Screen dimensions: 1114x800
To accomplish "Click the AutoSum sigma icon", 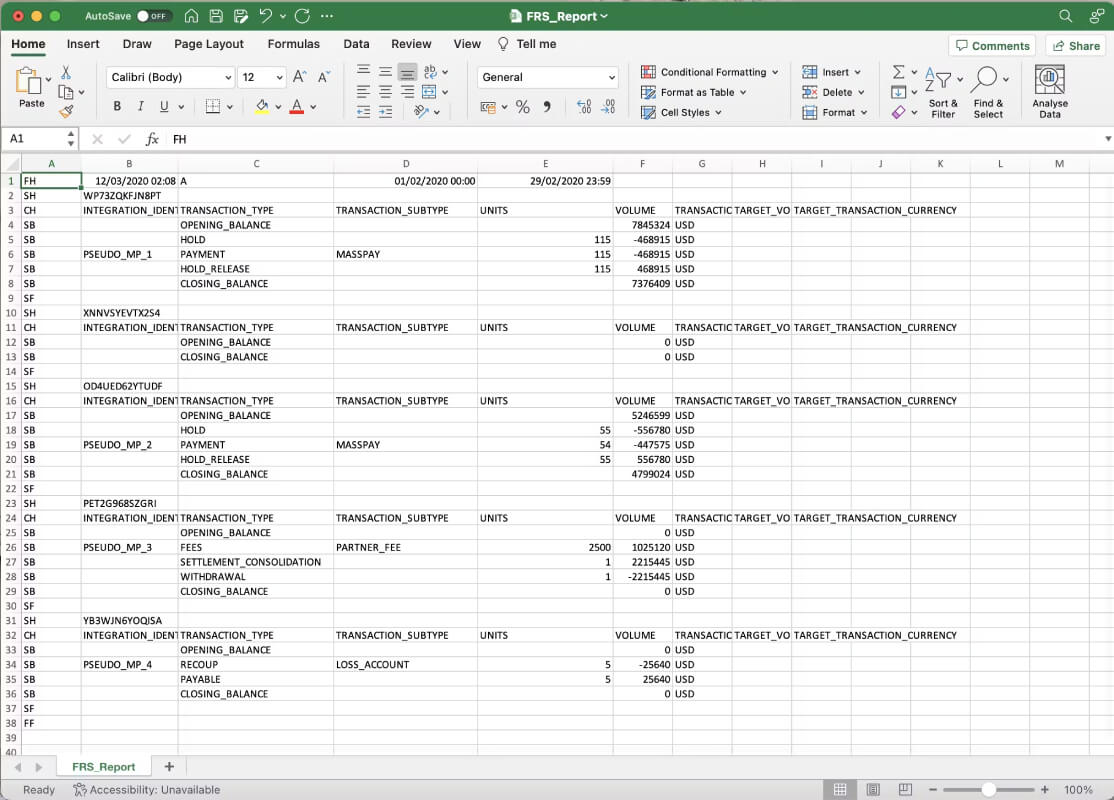I will click(x=899, y=72).
